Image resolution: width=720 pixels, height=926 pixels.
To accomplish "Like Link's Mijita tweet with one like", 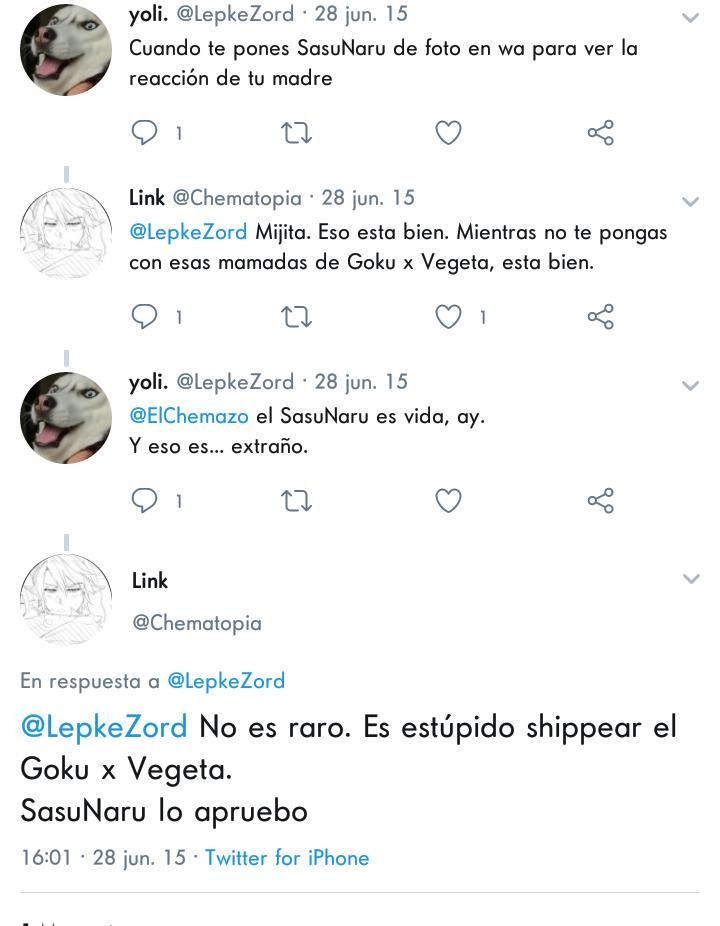I will [x=448, y=317].
